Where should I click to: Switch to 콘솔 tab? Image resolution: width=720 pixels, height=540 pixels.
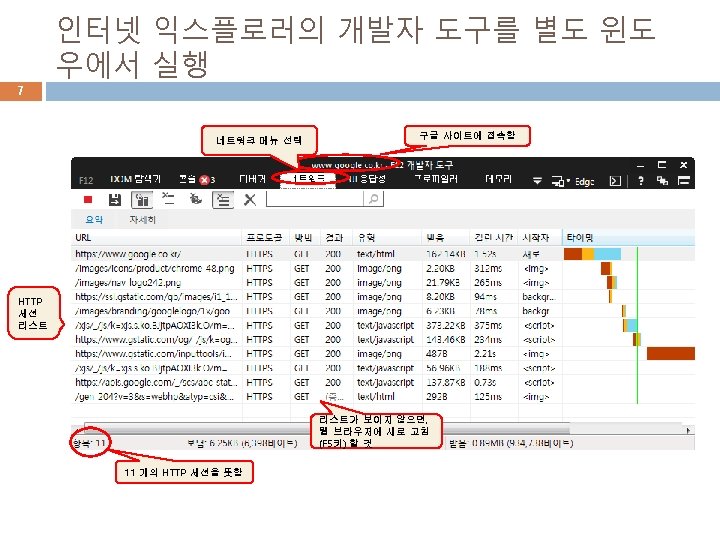tap(187, 179)
